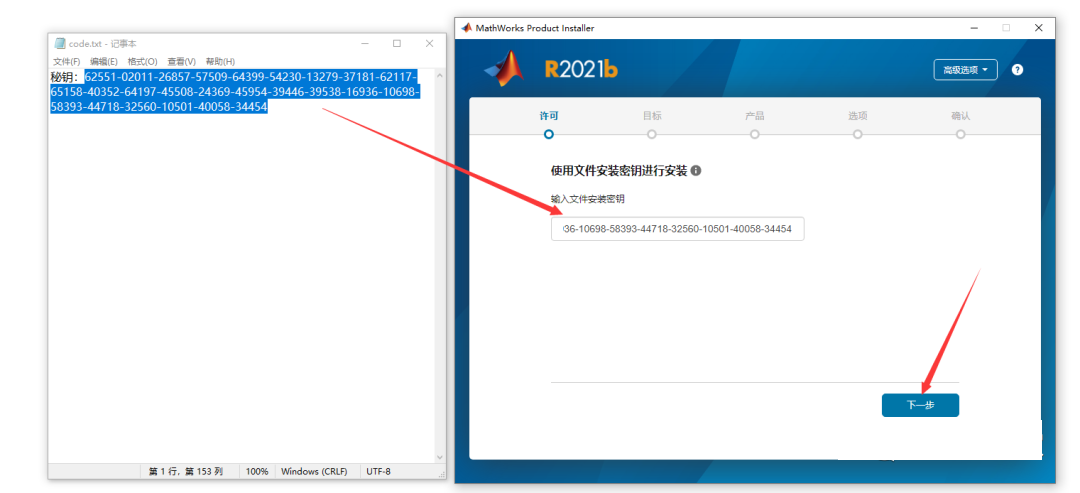
Task: Close the code.txt Notepad window
Action: tap(429, 44)
